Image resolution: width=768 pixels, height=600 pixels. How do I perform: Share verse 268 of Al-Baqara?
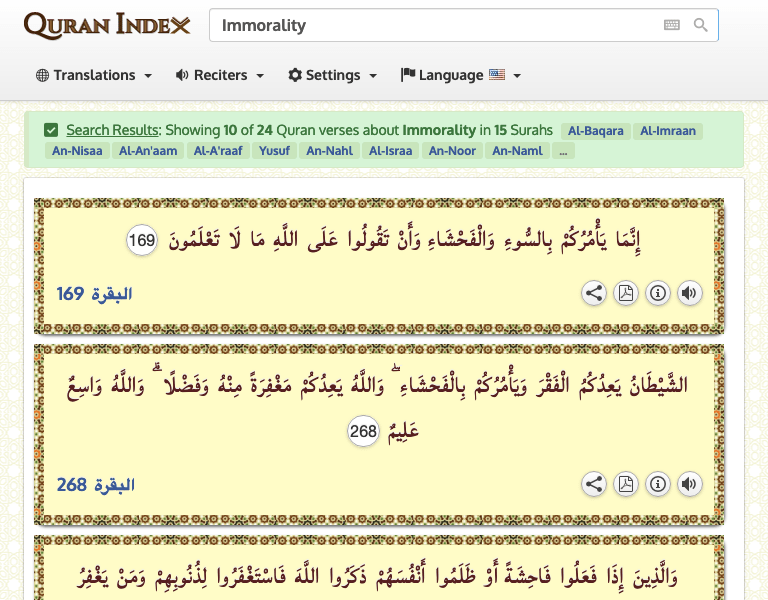[x=594, y=484]
